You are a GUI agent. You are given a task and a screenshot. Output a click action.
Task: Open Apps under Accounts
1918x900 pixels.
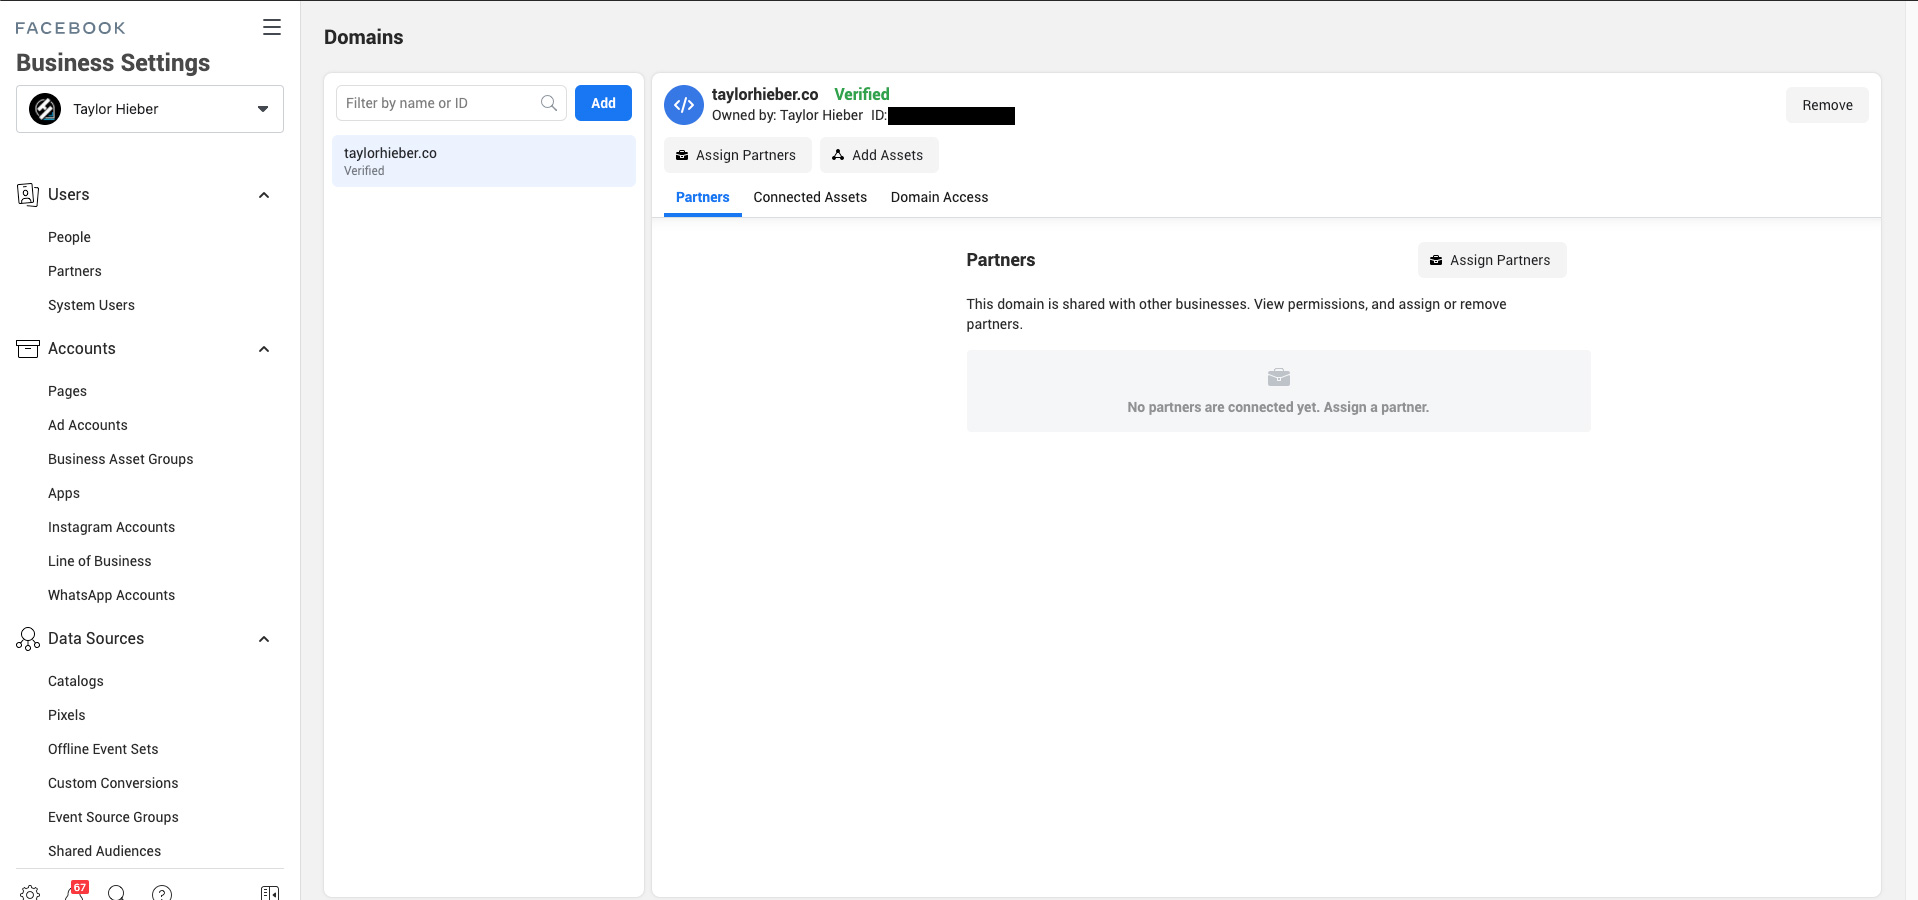[64, 493]
